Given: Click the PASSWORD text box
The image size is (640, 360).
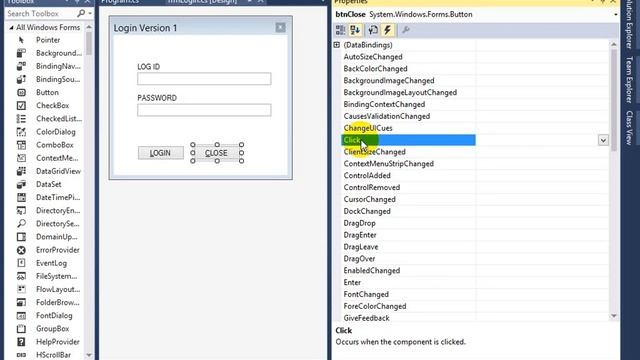Looking at the screenshot, I should click(204, 110).
